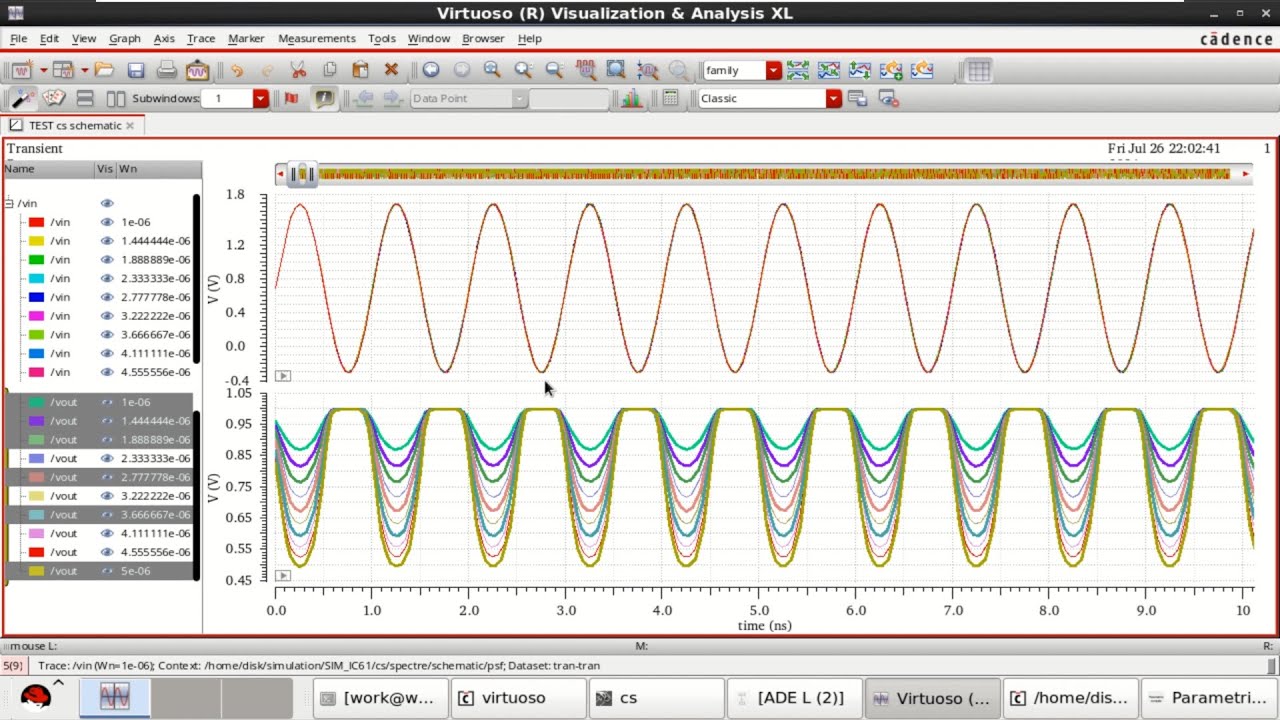1280x720 pixels.
Task: Click the split strips arrows icon next to family
Action: coord(798,70)
